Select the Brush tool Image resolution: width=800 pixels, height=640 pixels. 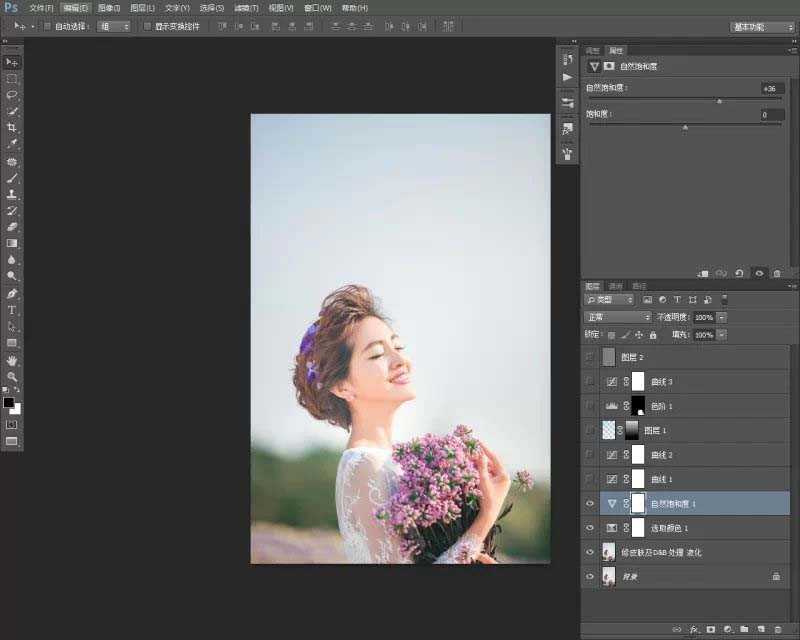(x=12, y=178)
